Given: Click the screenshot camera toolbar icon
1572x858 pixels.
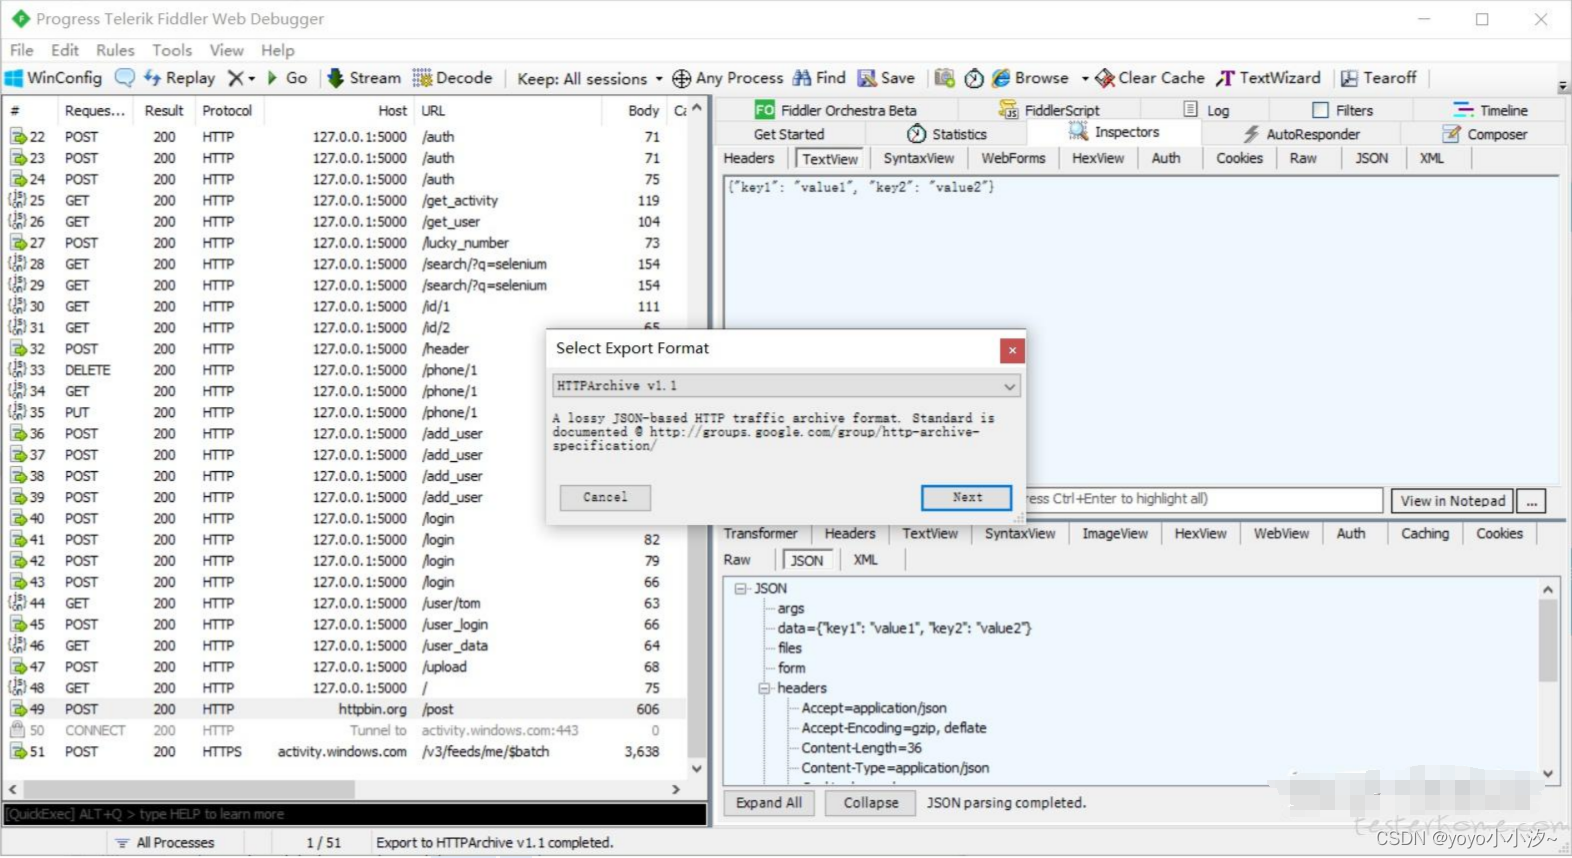Looking at the screenshot, I should 945,78.
